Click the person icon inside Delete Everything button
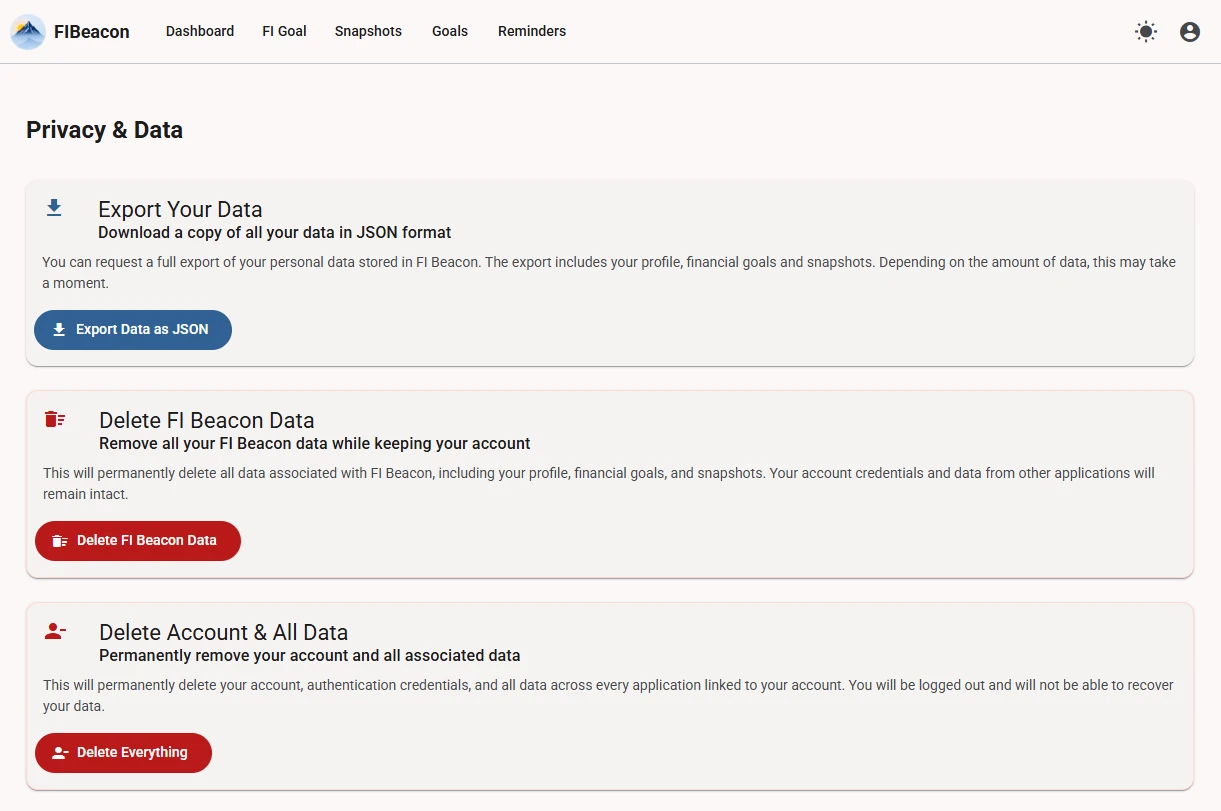The width and height of the screenshot is (1221, 811). [x=61, y=752]
